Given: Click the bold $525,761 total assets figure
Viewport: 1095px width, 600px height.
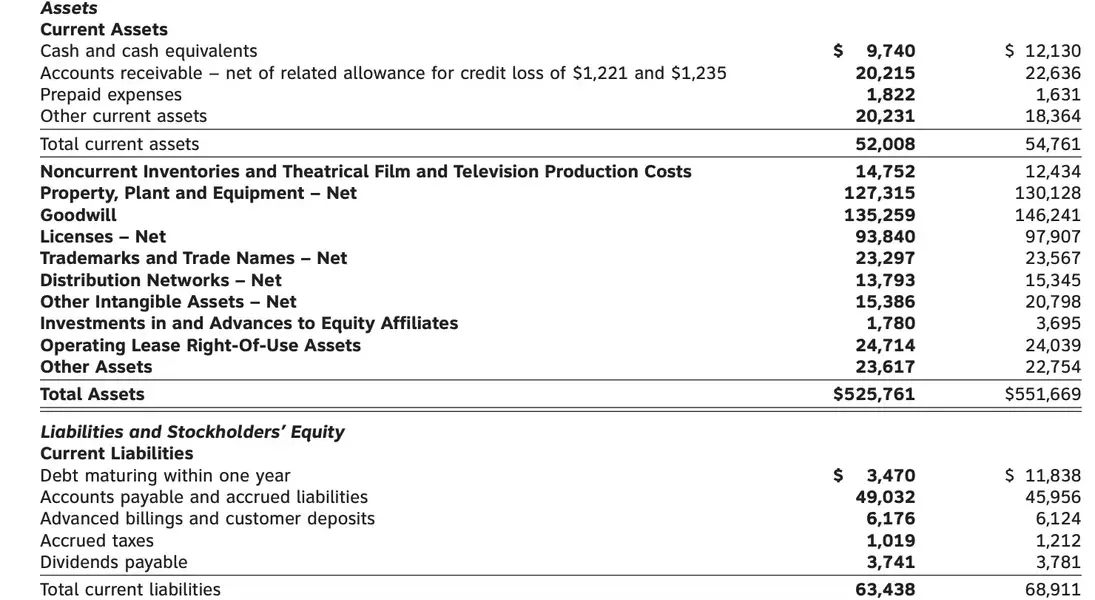Looking at the screenshot, I should (x=874, y=394).
